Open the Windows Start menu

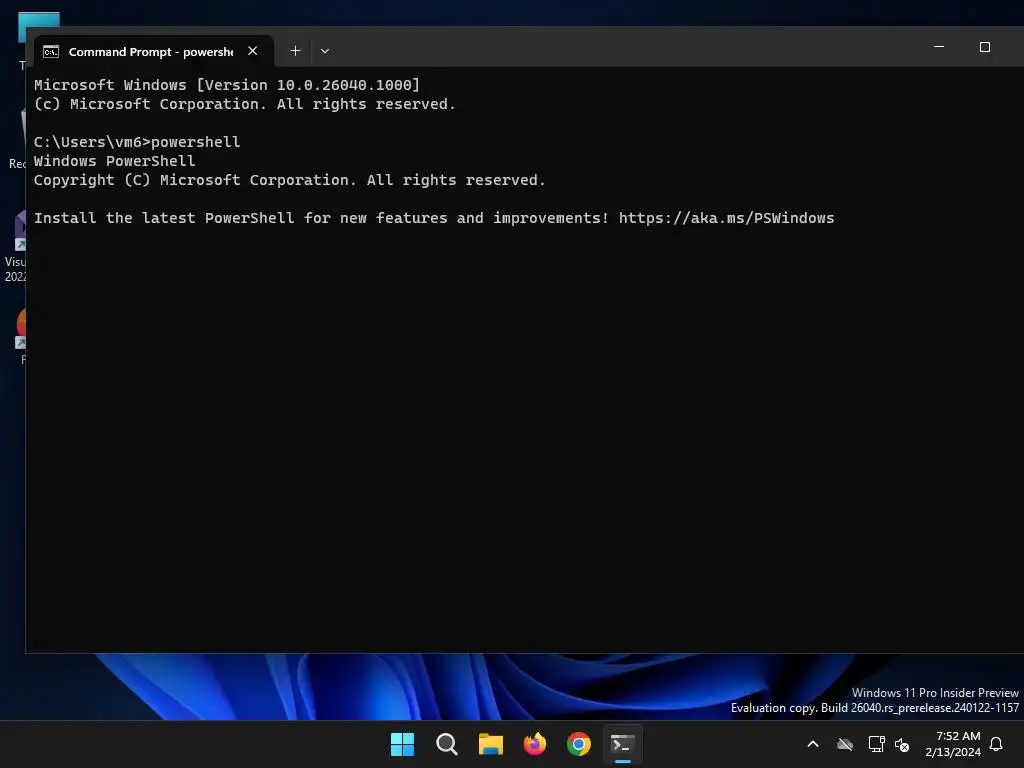click(x=402, y=744)
